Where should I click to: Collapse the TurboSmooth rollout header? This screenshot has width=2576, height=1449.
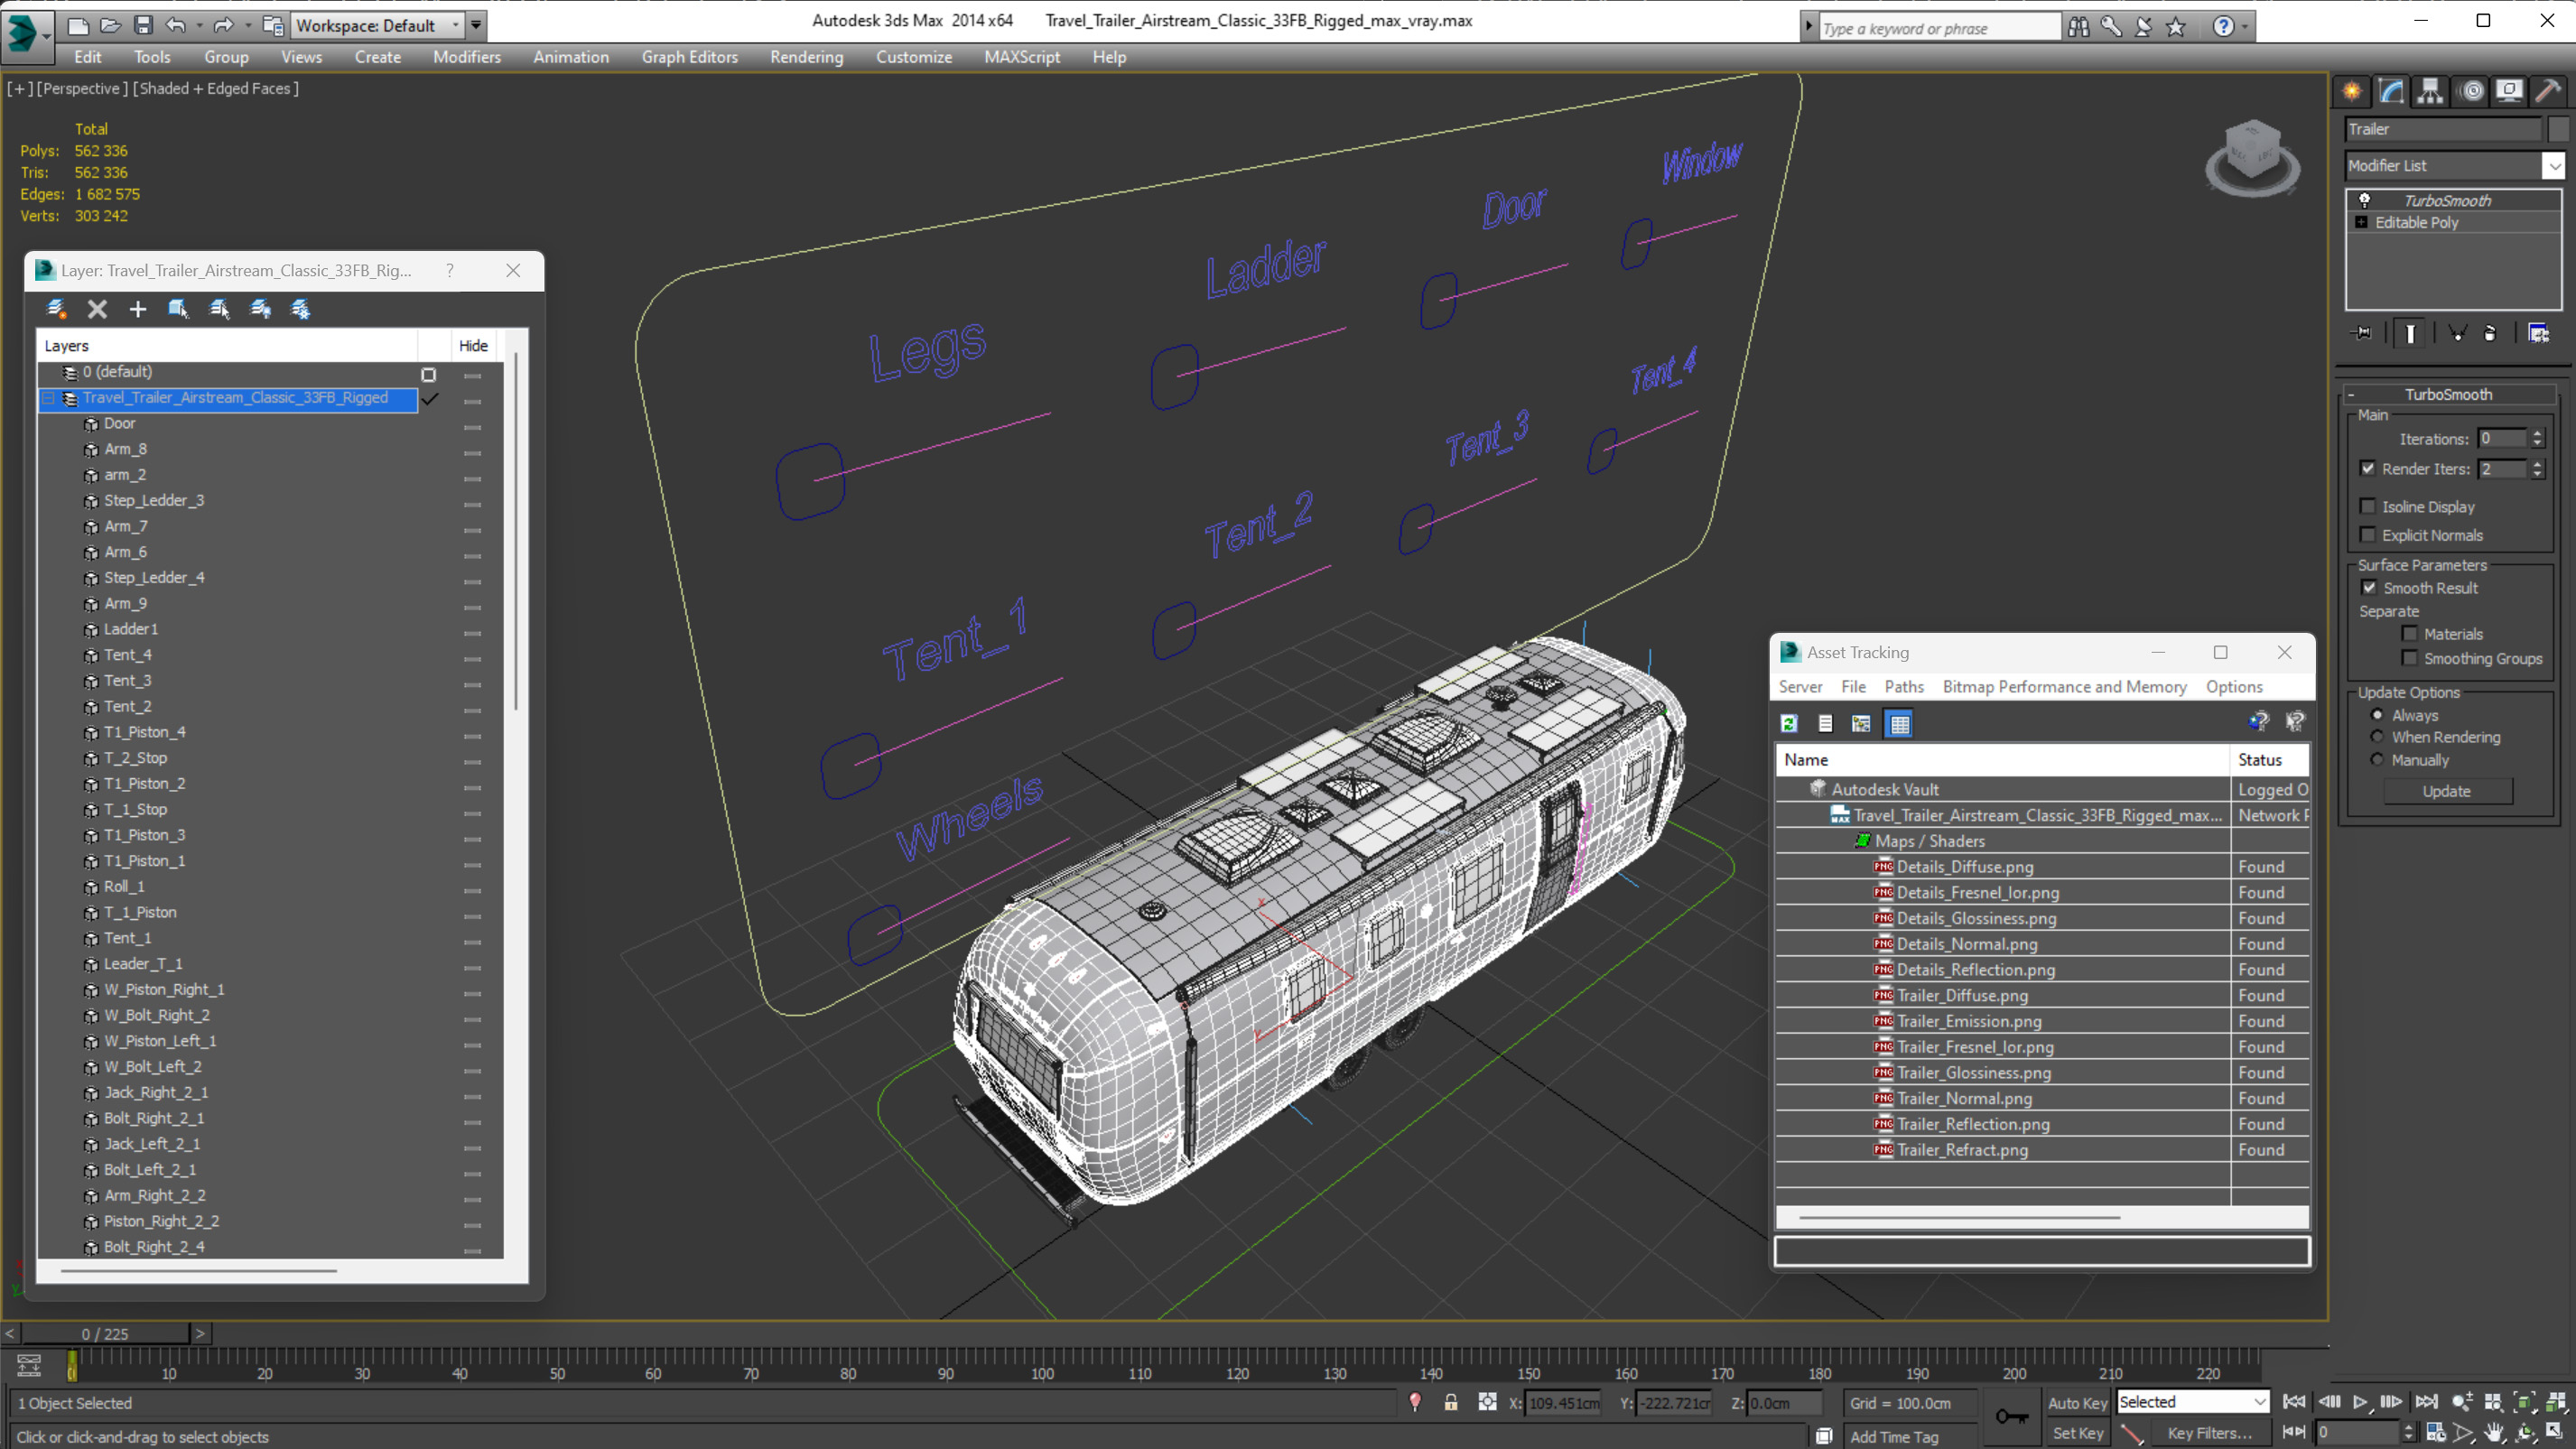2447,394
